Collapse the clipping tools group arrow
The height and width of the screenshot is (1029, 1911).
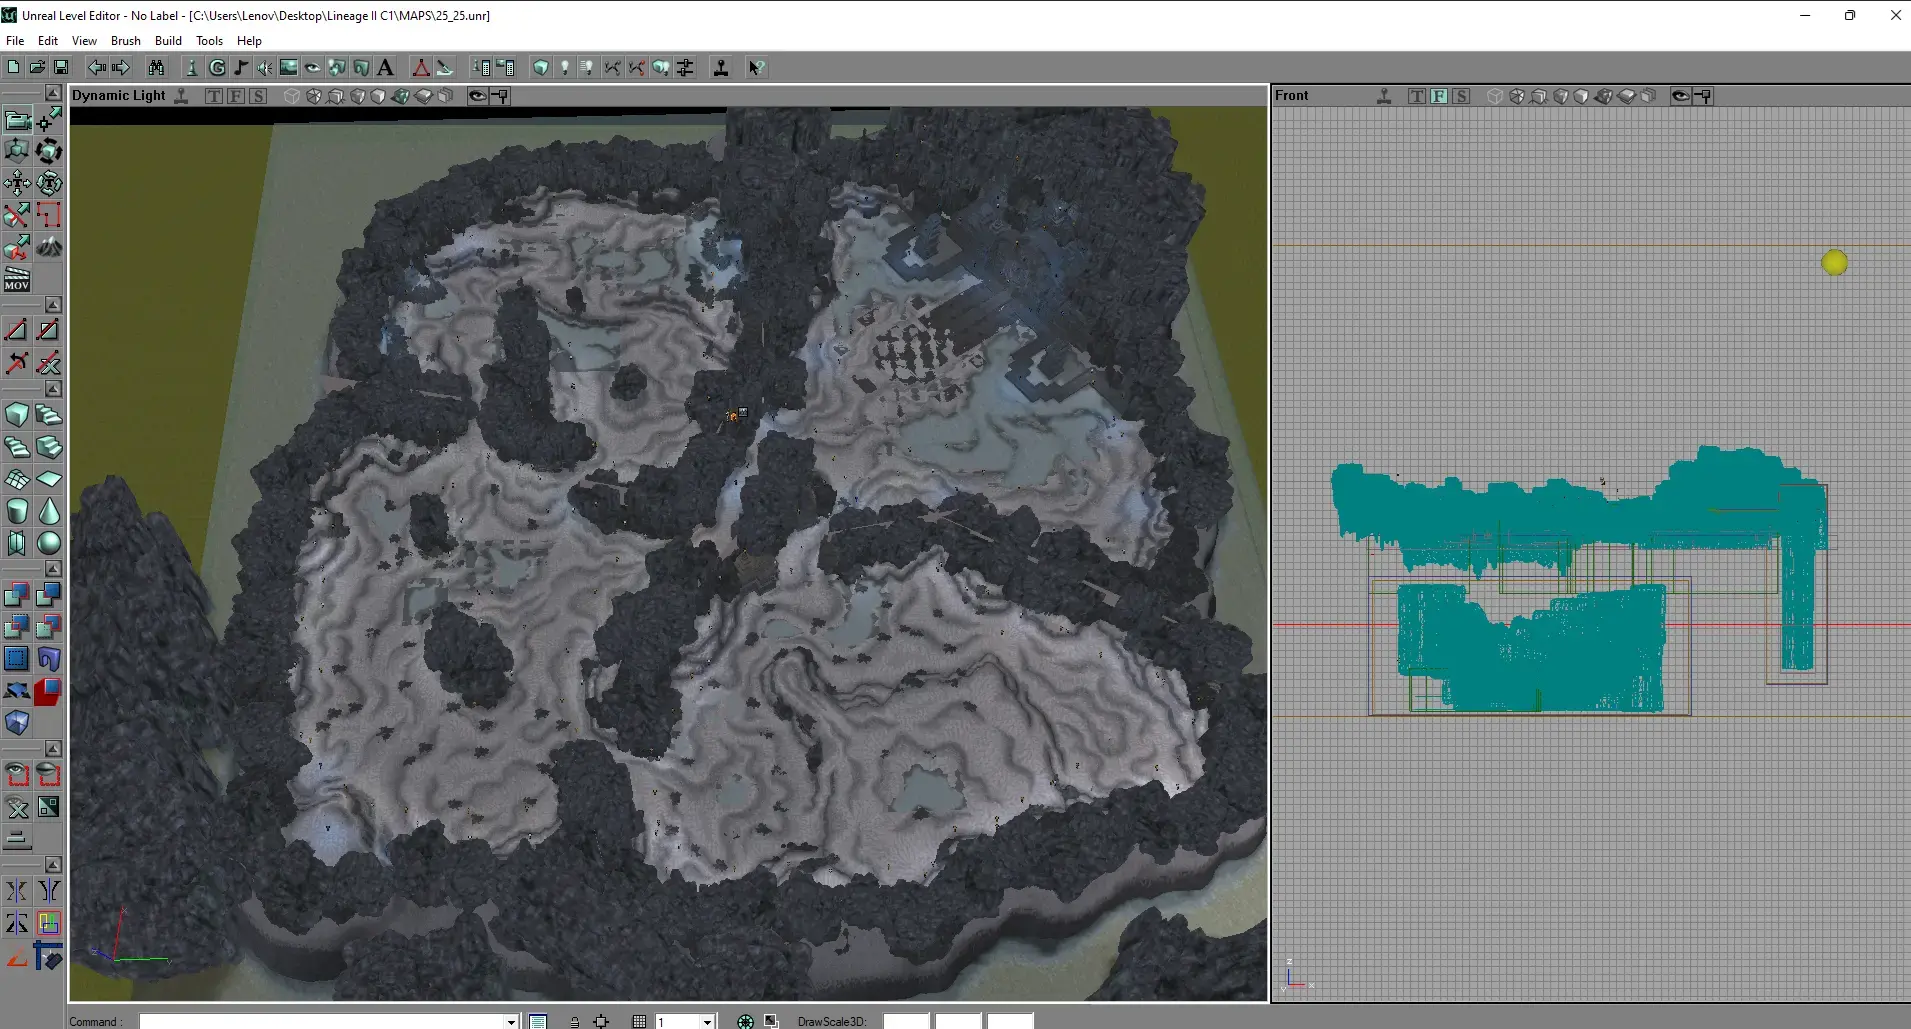click(x=53, y=304)
